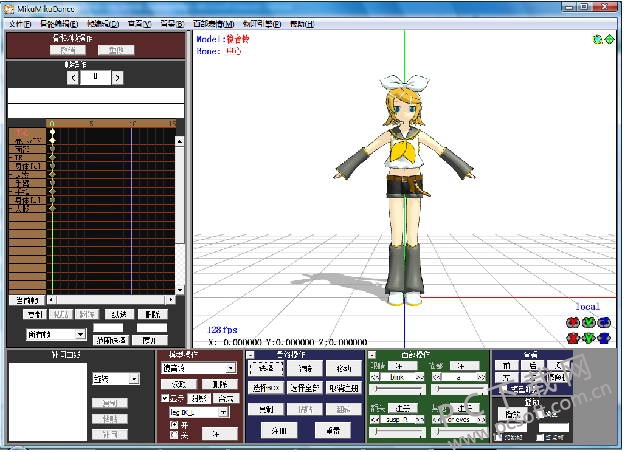Toggle the 显示 checkbox in model panel
Screen dimensions: 624x452
pos(165,398)
